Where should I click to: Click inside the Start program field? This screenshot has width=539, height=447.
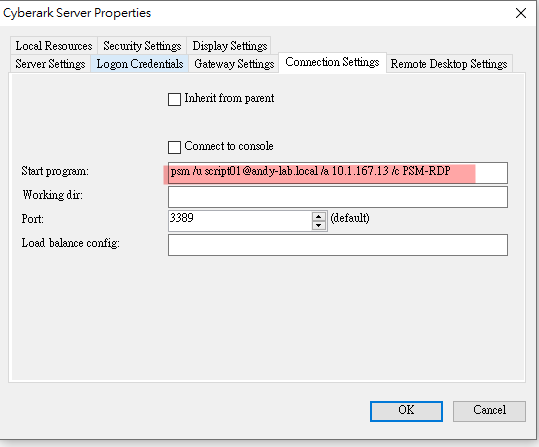pos(338,173)
